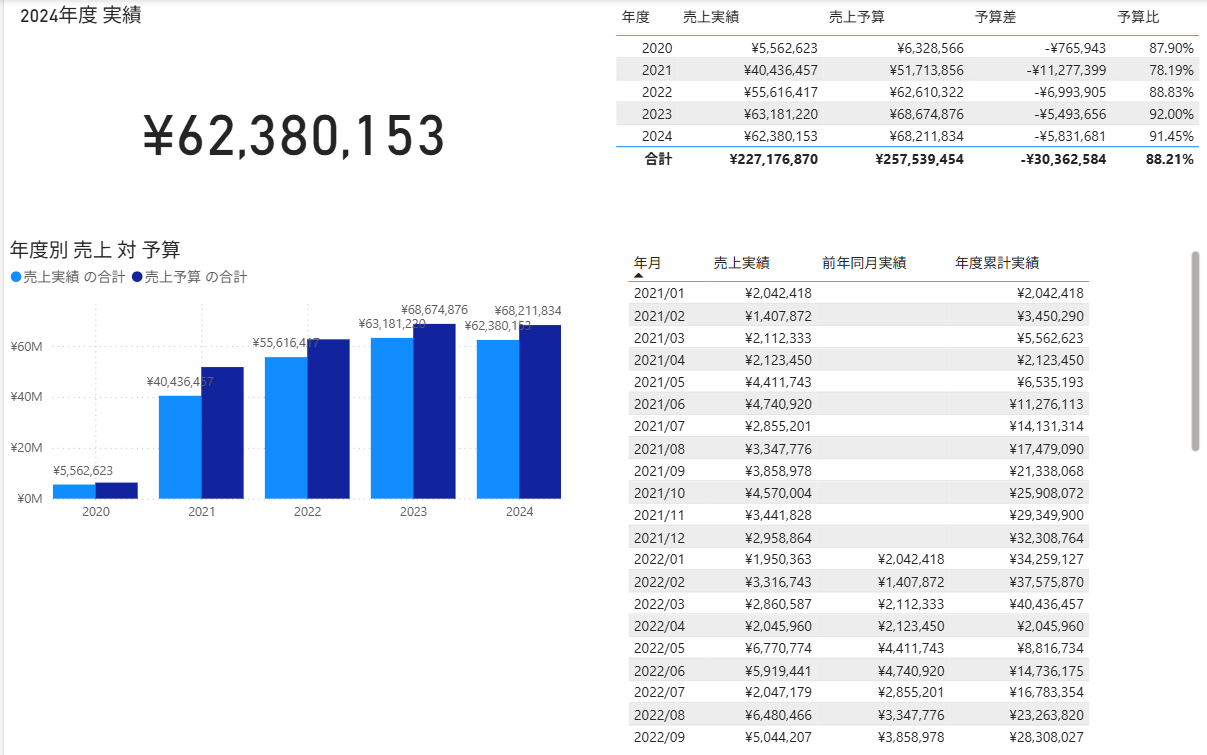Click the dark blue 売上予算 legend marker
Viewport: 1207px width, 755px height.
(137, 277)
